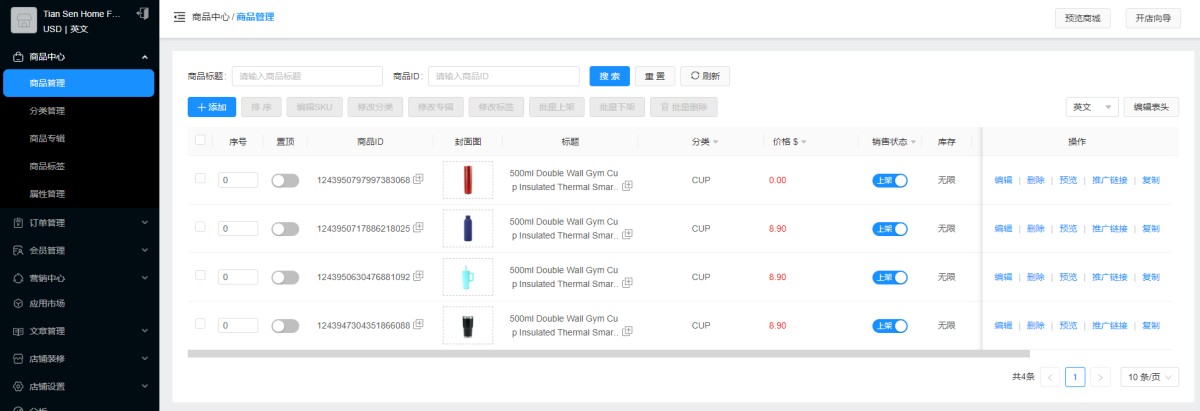The width and height of the screenshot is (1200, 411).
Task: Check the select-all checkbox in the table header
Action: [x=200, y=140]
